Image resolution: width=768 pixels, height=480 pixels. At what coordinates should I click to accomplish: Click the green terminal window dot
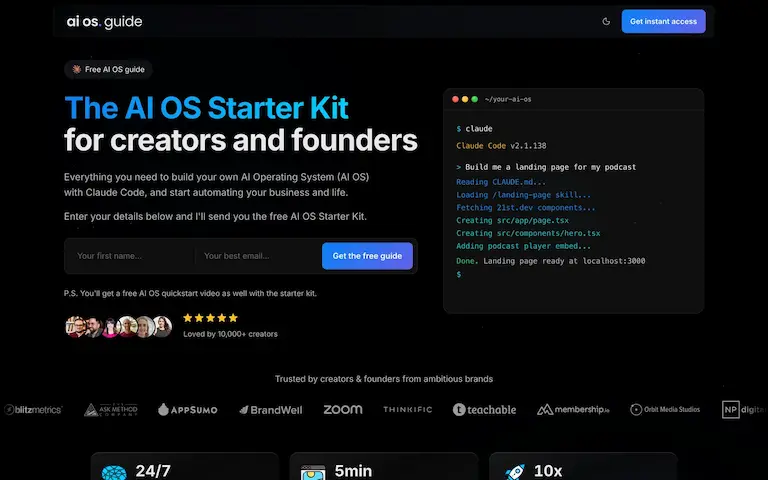point(474,99)
